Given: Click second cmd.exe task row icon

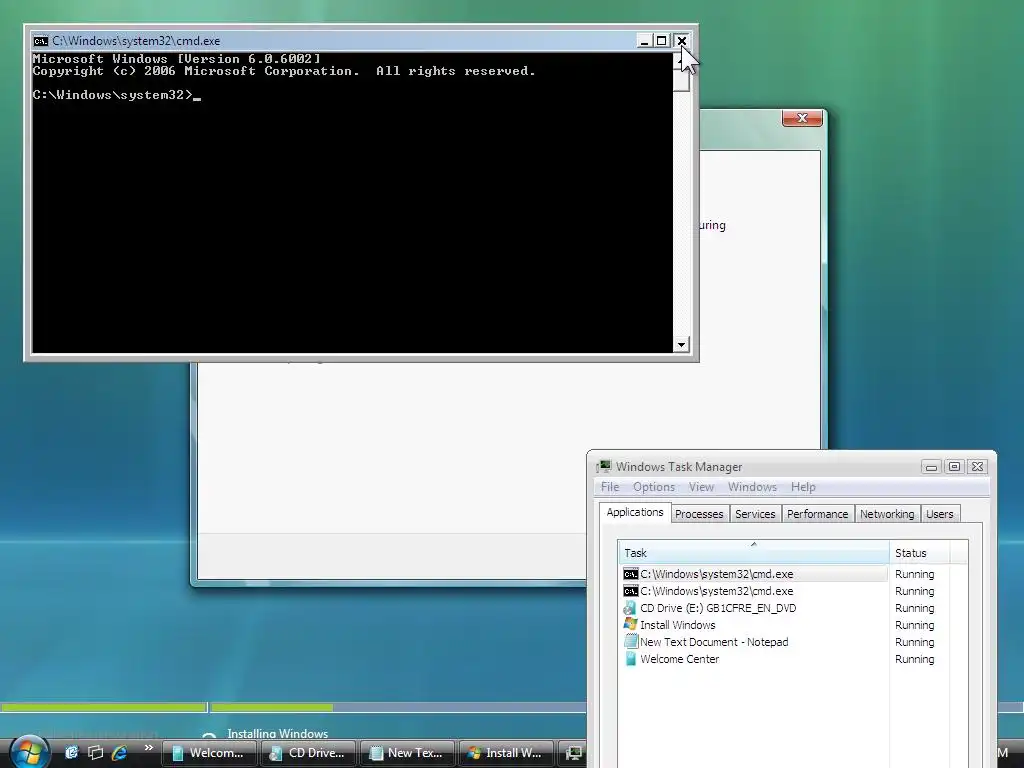Looking at the screenshot, I should 630,591.
